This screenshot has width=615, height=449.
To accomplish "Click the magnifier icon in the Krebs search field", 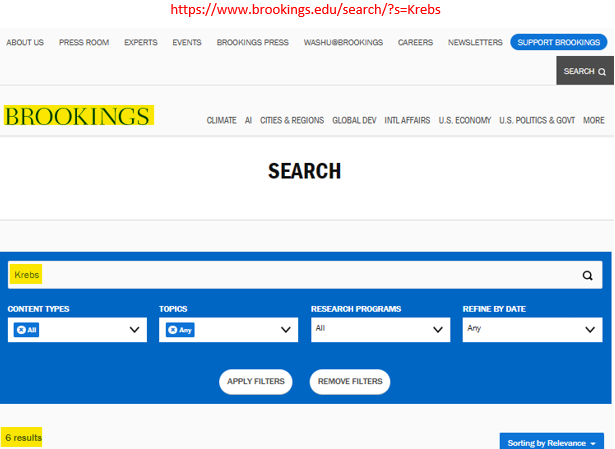I will [587, 275].
